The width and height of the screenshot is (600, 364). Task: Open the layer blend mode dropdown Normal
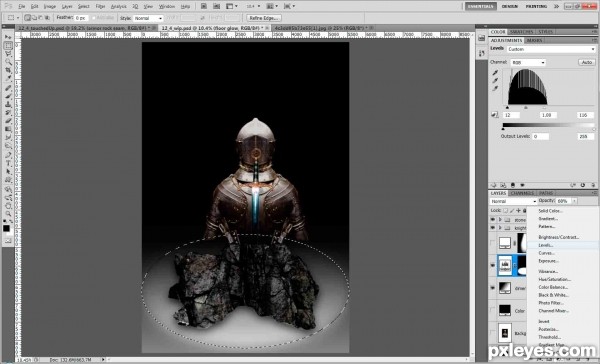513,201
